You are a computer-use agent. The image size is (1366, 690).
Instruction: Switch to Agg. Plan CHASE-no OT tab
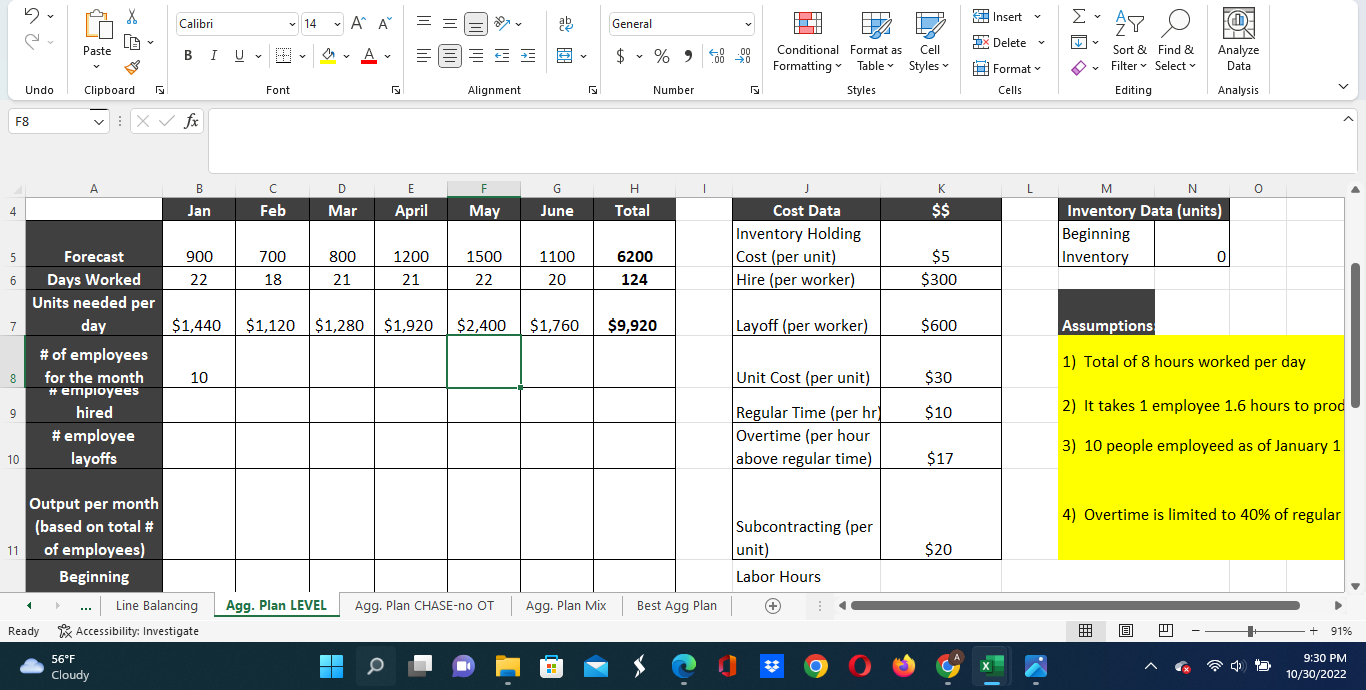pos(424,605)
